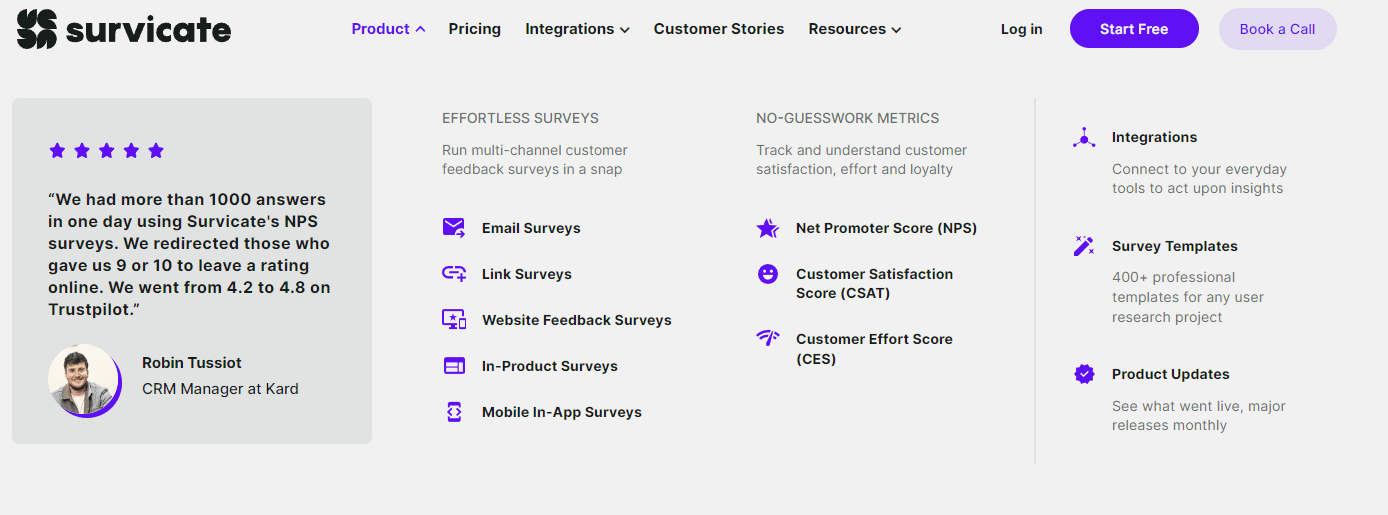1388x515 pixels.
Task: Collapse the Product dropdown menu
Action: pos(388,29)
